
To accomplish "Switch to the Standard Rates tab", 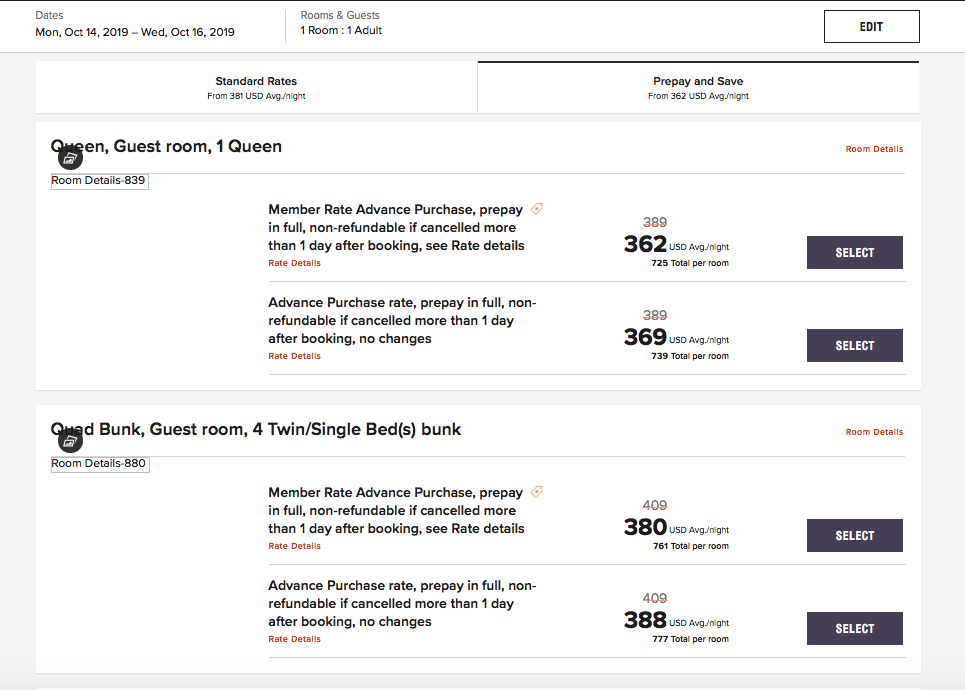I will point(256,87).
